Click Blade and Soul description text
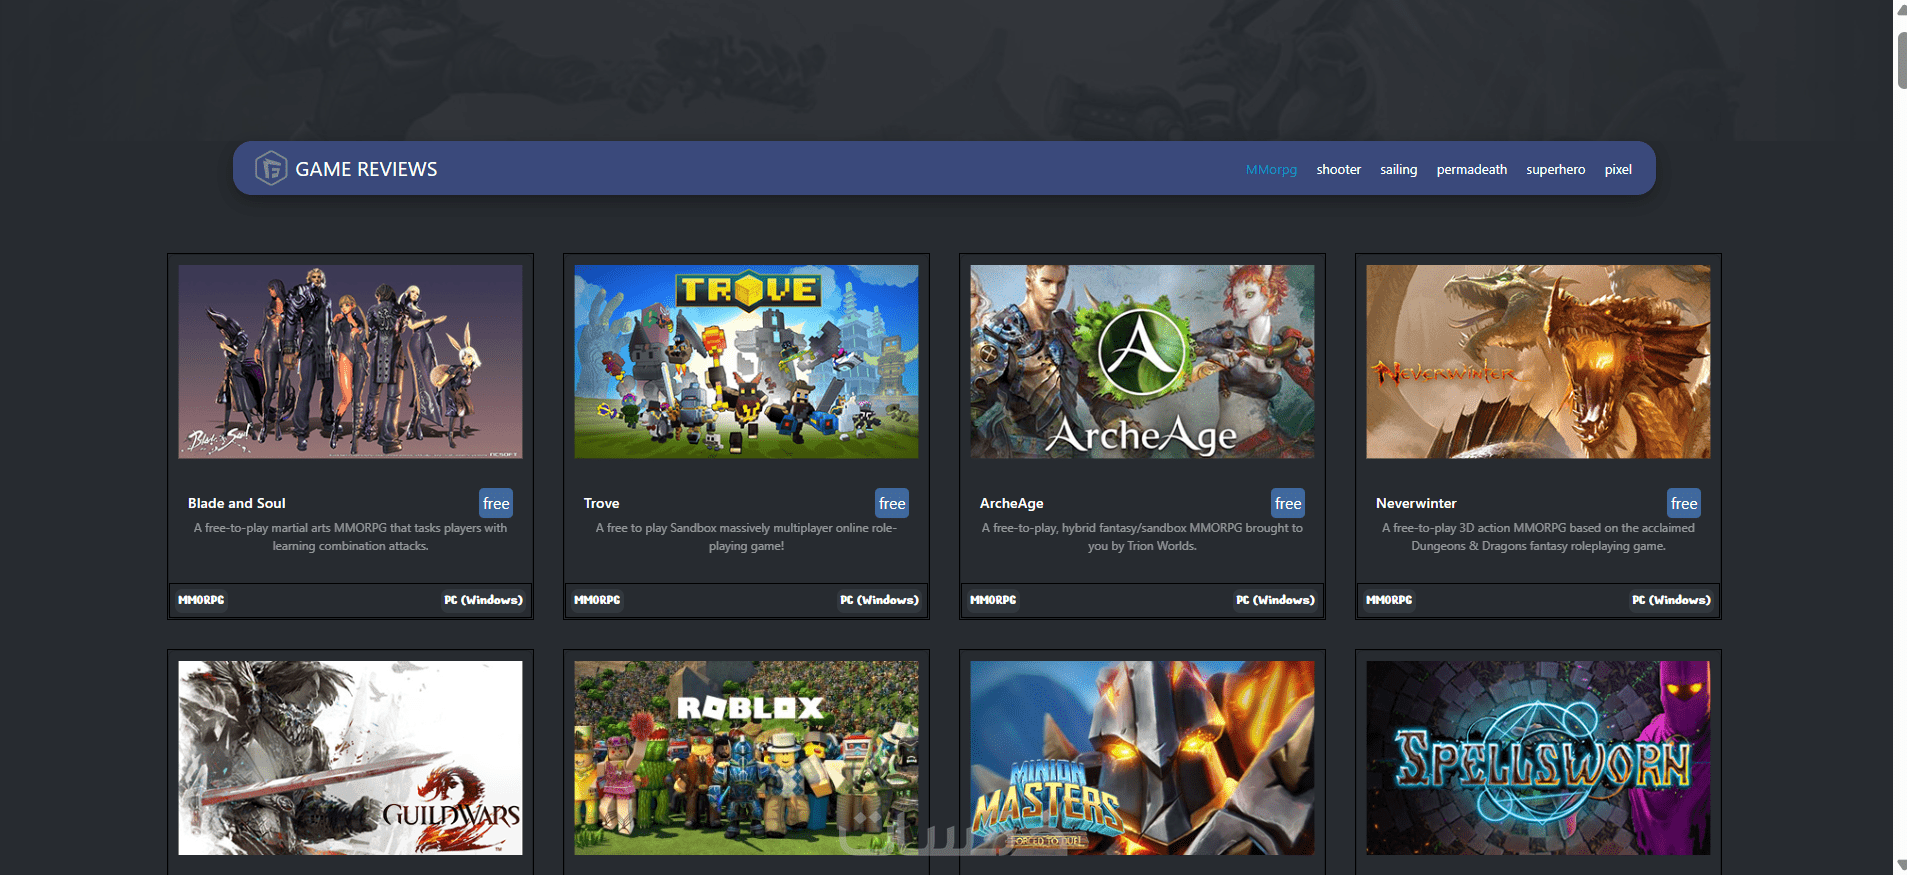Screen dimensions: 1907x875 pos(350,537)
